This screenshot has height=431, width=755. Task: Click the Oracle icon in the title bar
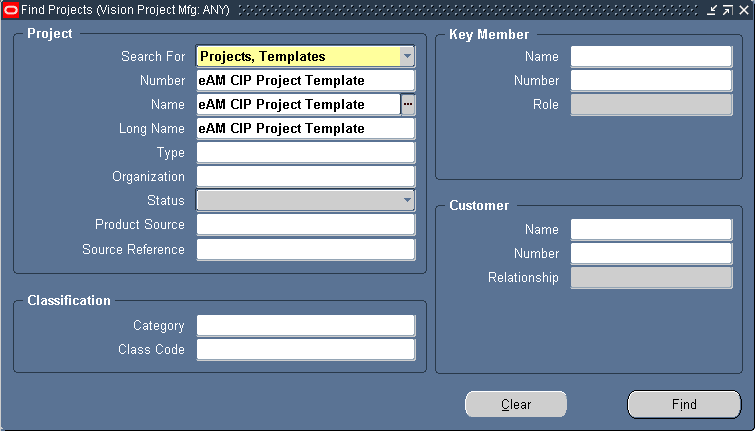[x=11, y=10]
